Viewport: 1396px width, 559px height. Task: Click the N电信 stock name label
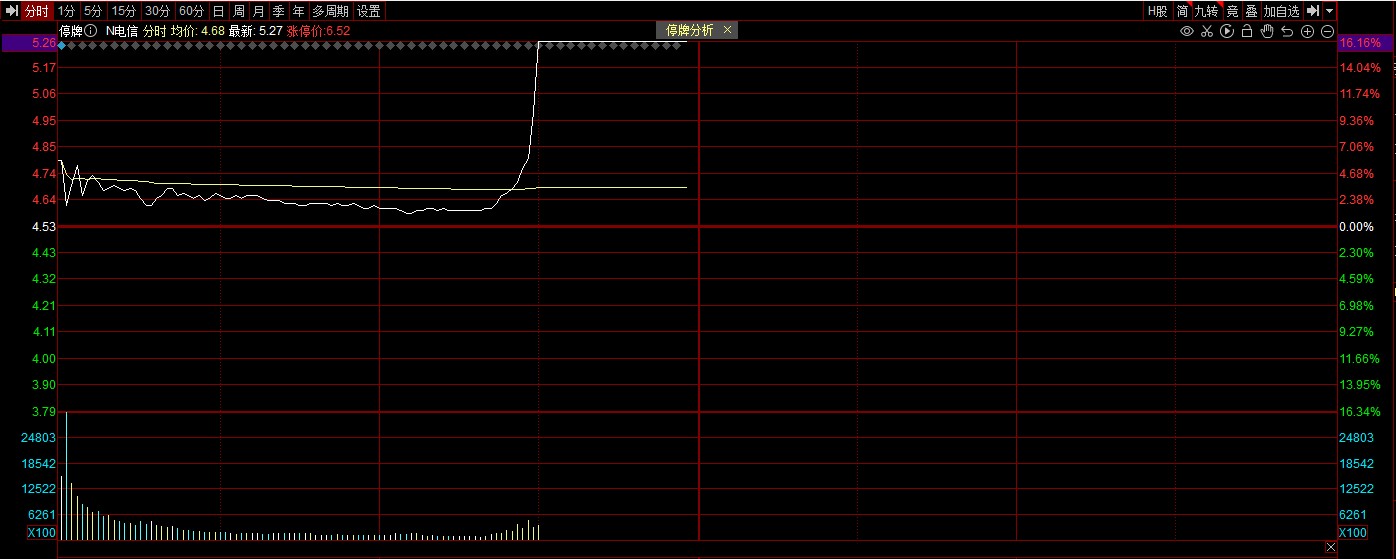coord(122,31)
